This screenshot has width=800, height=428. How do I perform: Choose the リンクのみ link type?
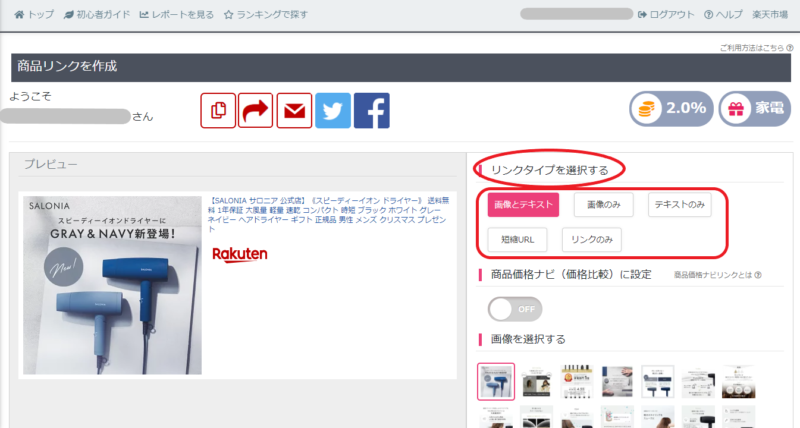[x=592, y=240]
